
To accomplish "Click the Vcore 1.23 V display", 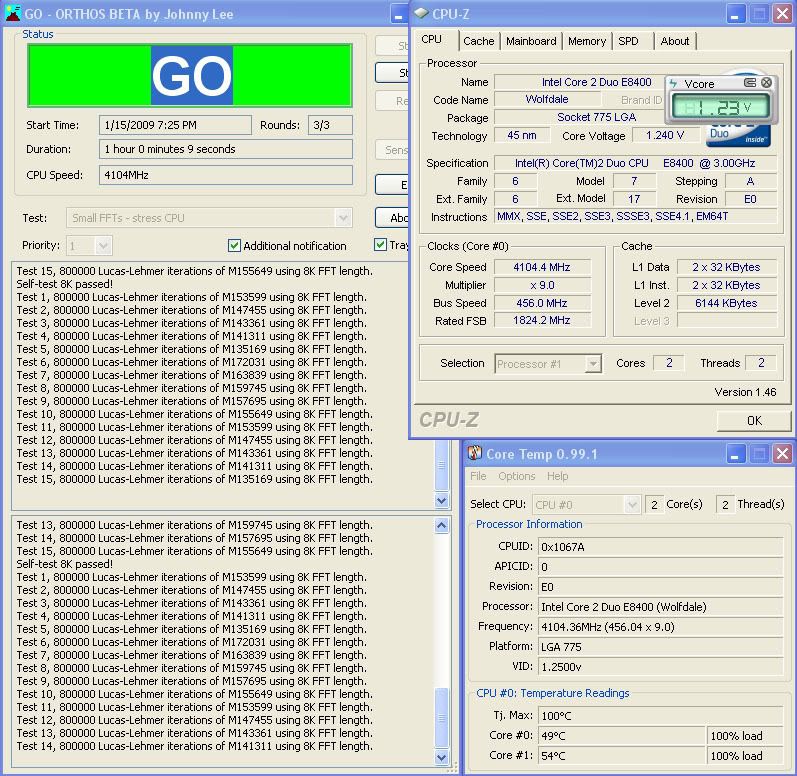I will 719,107.
